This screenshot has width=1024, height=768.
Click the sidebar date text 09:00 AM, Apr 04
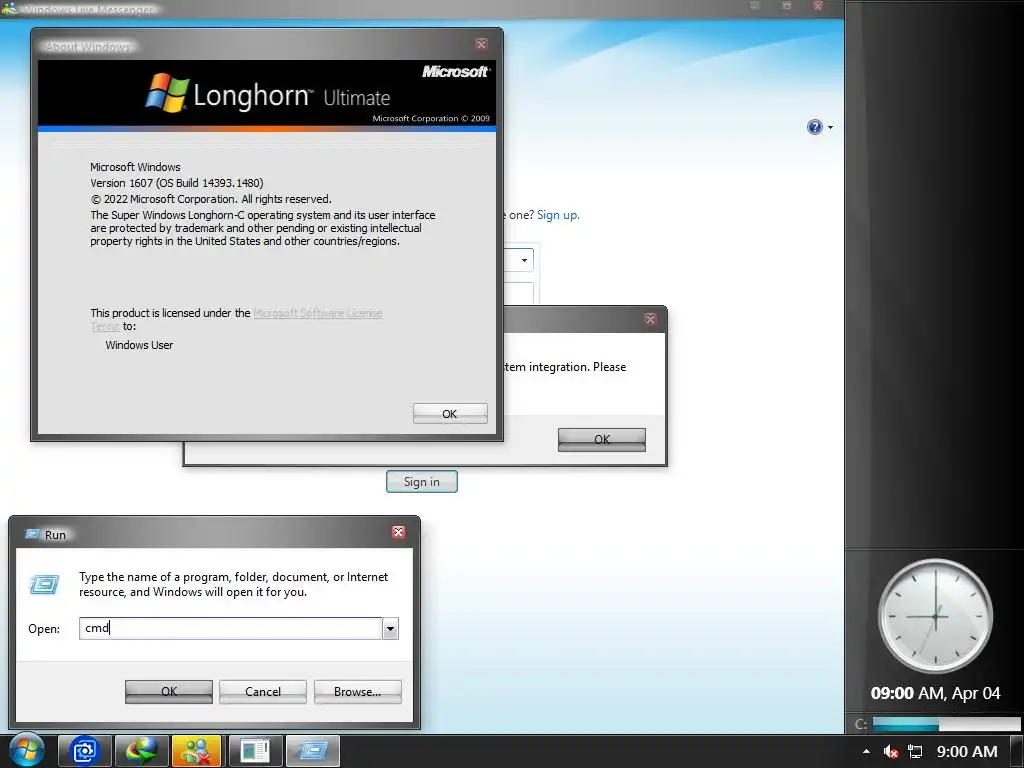[935, 693]
